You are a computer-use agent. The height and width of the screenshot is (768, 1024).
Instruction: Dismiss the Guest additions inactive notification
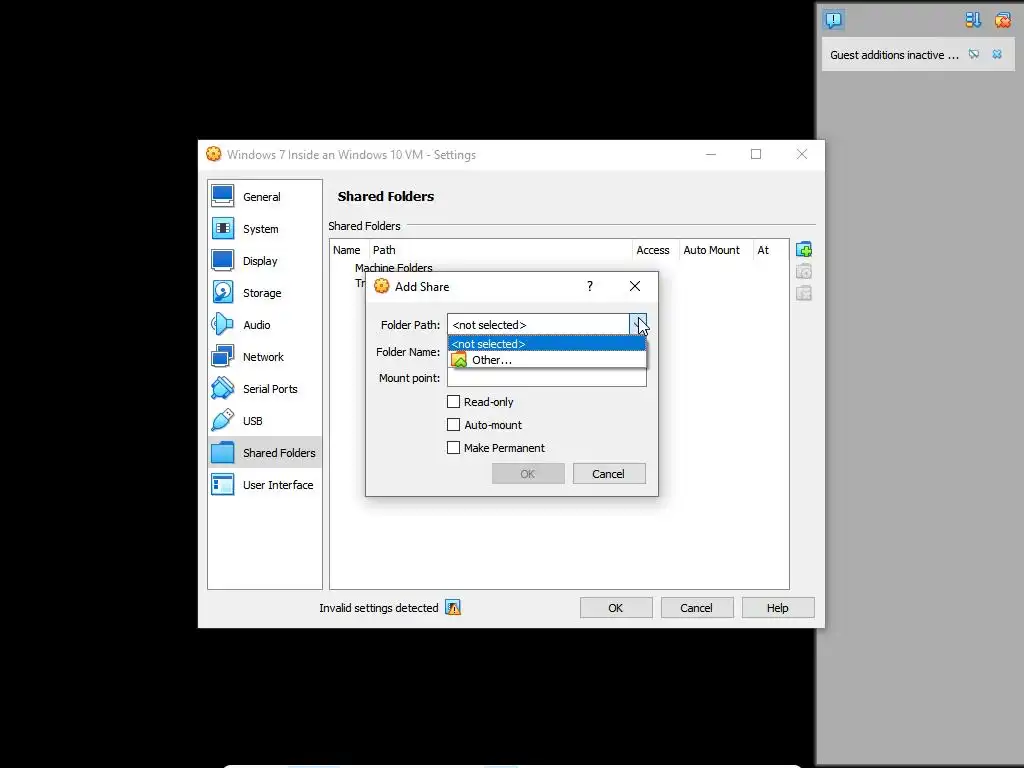click(x=997, y=54)
